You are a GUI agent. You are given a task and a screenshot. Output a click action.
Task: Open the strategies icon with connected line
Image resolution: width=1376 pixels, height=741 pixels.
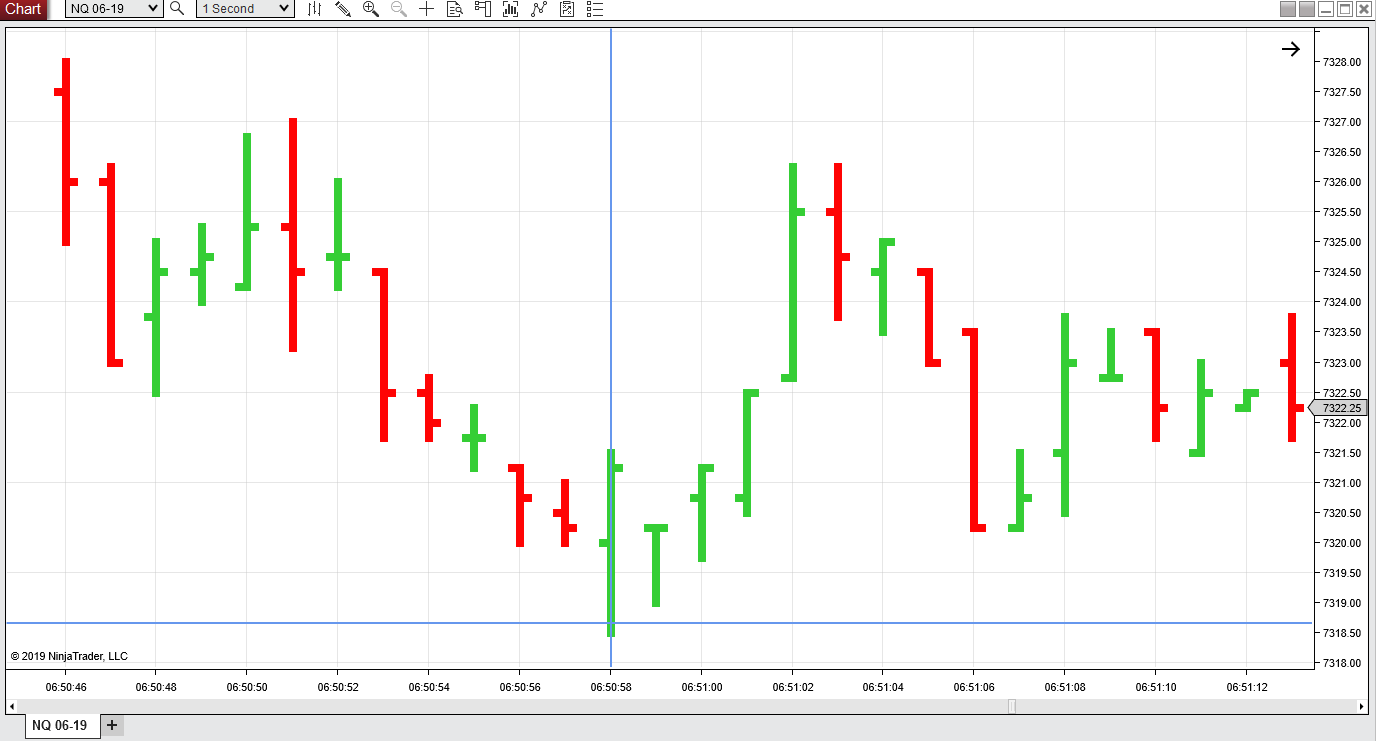pos(539,9)
